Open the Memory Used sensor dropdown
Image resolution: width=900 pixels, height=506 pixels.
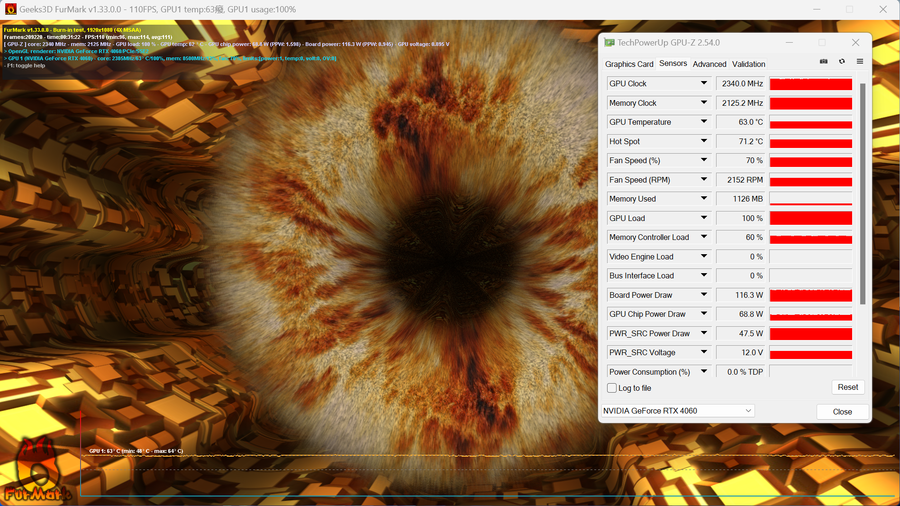tap(704, 198)
